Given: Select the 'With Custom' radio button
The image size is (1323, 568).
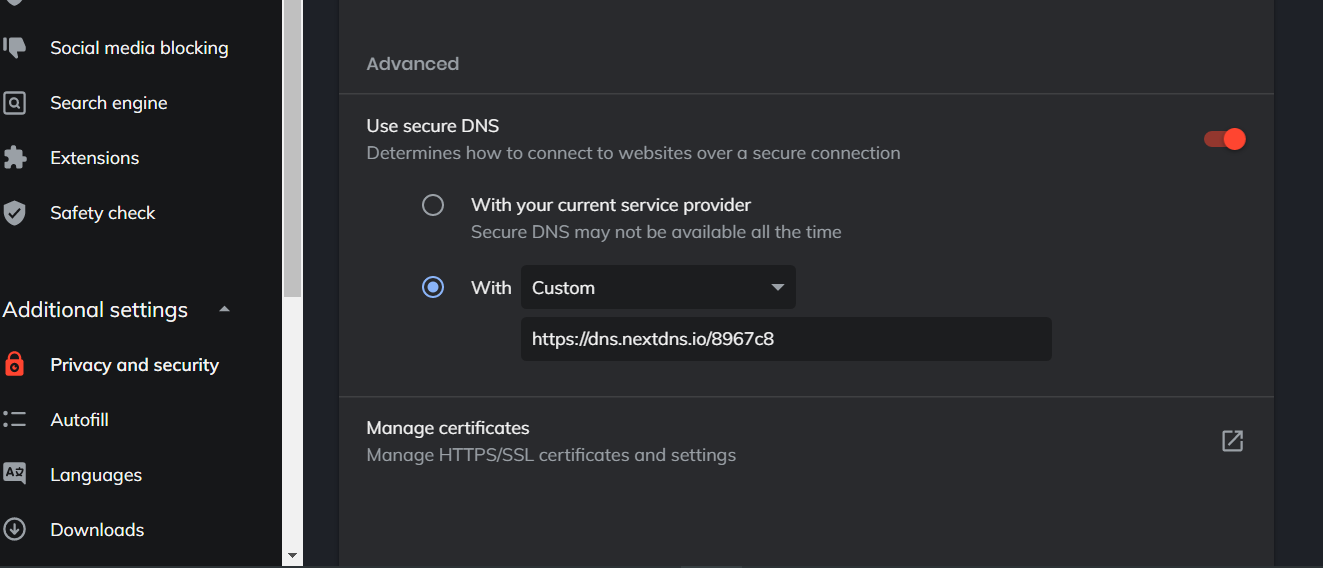Looking at the screenshot, I should click(433, 287).
